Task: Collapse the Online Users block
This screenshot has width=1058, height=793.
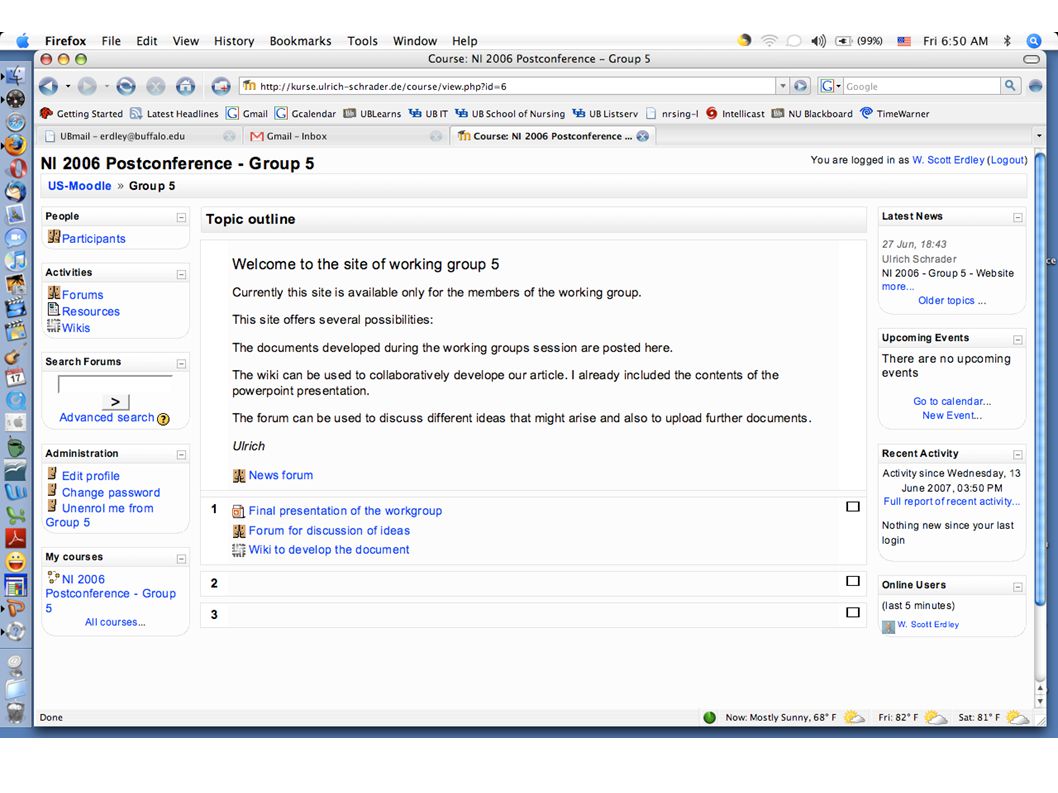Action: 1018,587
